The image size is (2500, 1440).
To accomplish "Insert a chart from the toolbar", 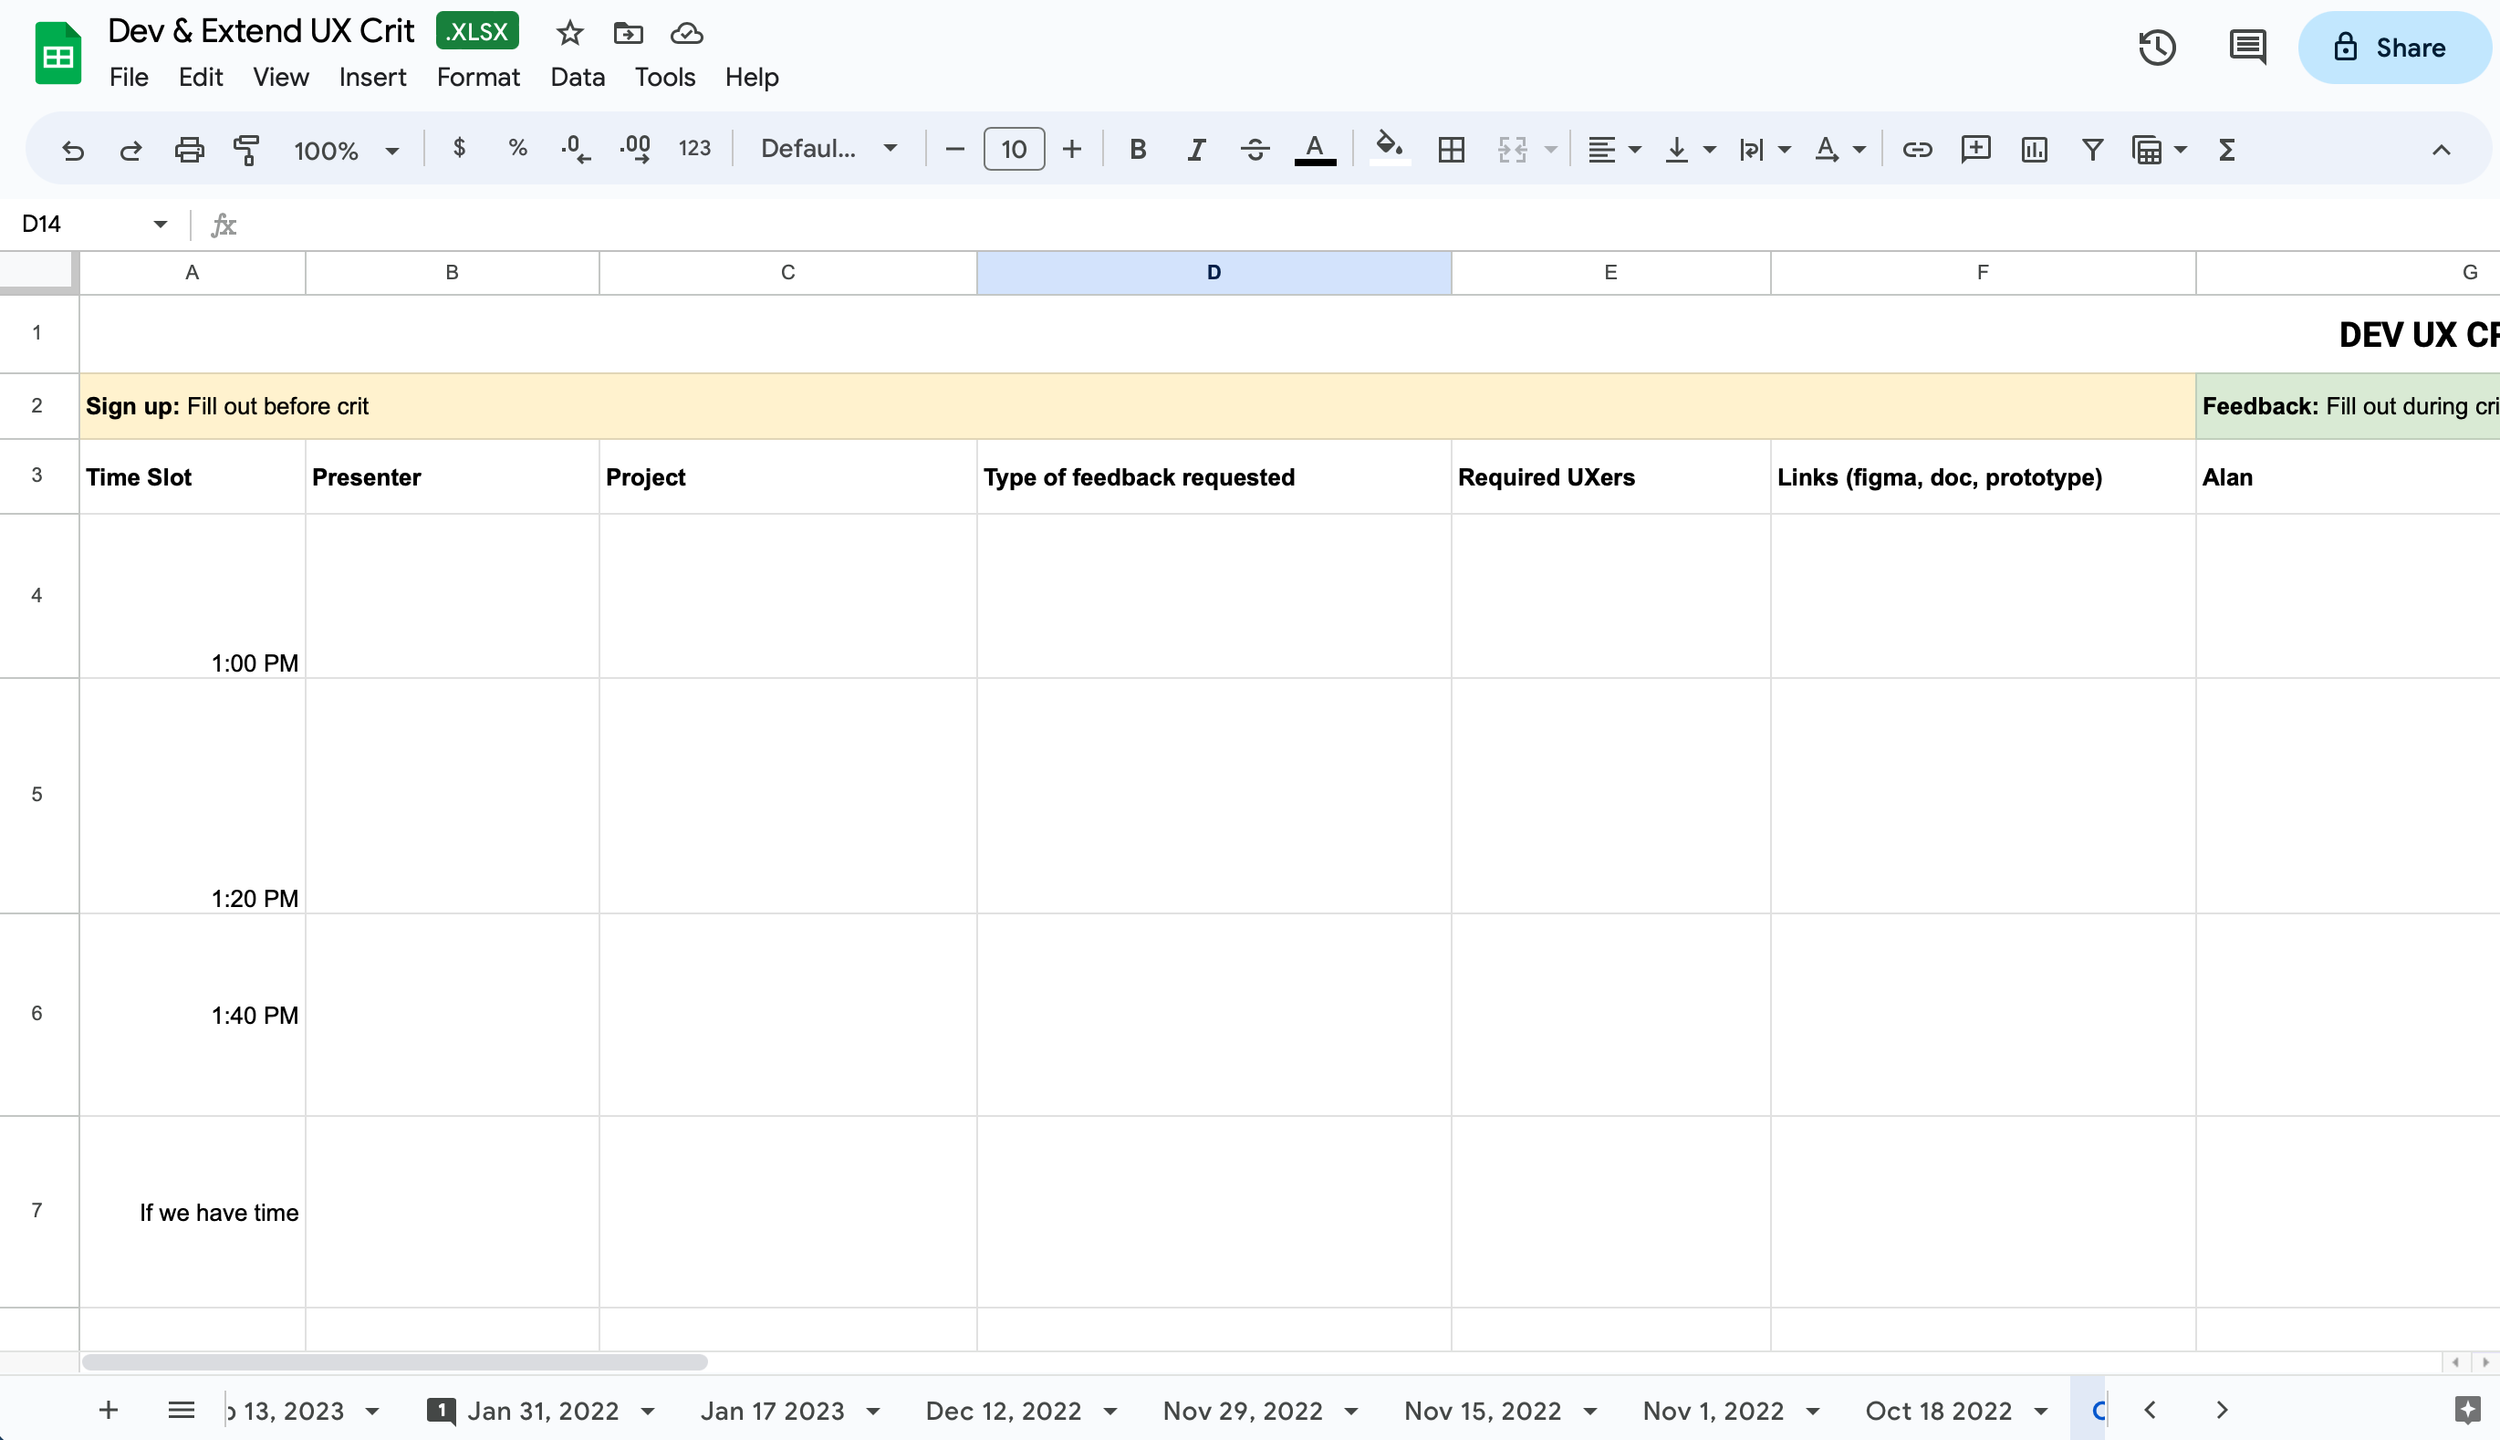I will click(x=2034, y=150).
